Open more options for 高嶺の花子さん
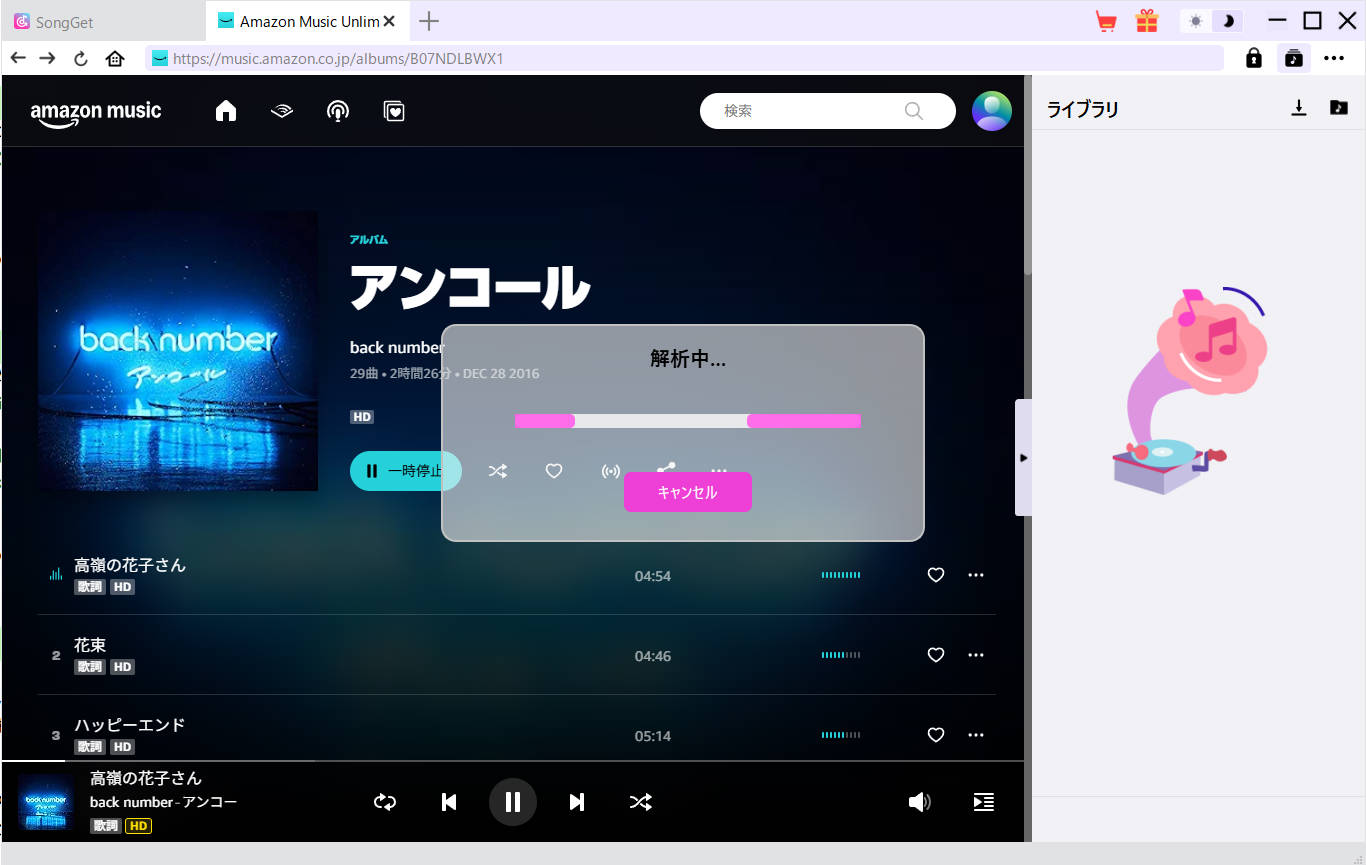Image resolution: width=1366 pixels, height=865 pixels. click(976, 575)
